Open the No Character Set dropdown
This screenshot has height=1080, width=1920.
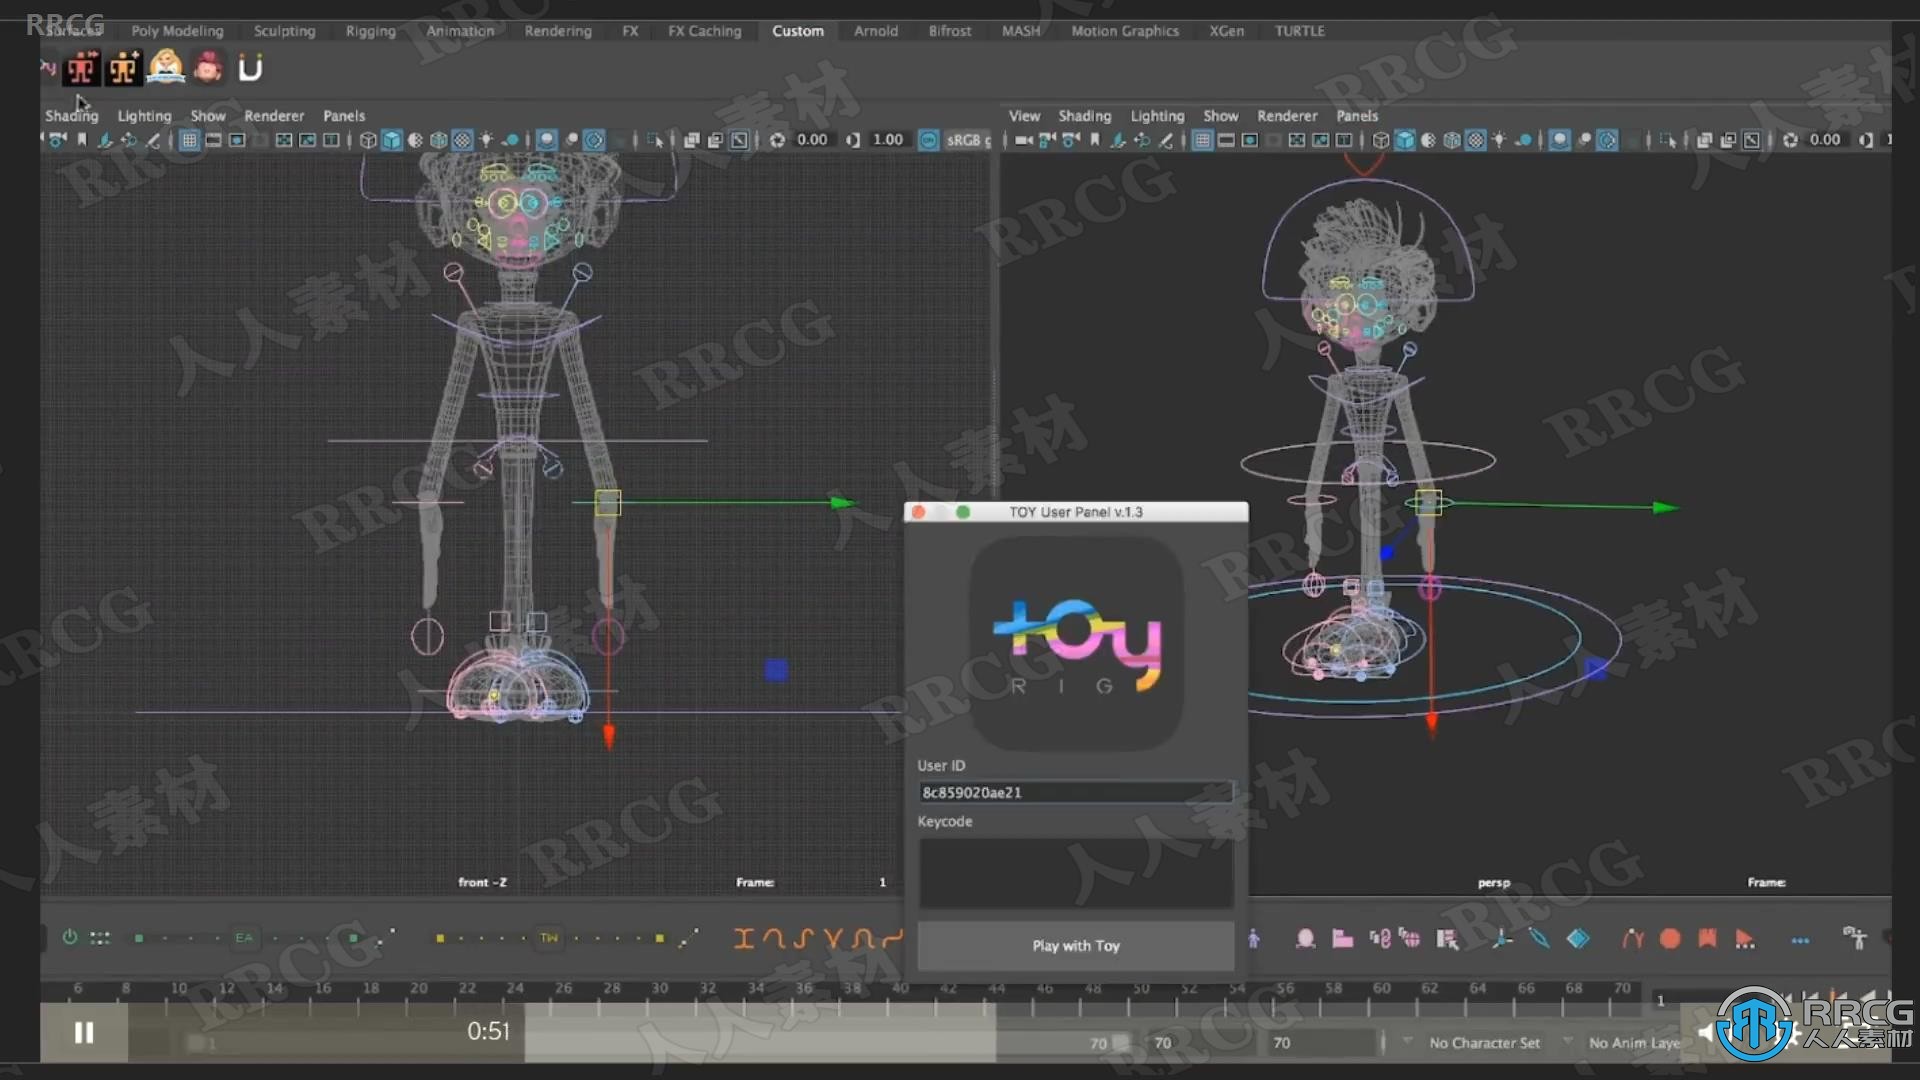click(1484, 1042)
